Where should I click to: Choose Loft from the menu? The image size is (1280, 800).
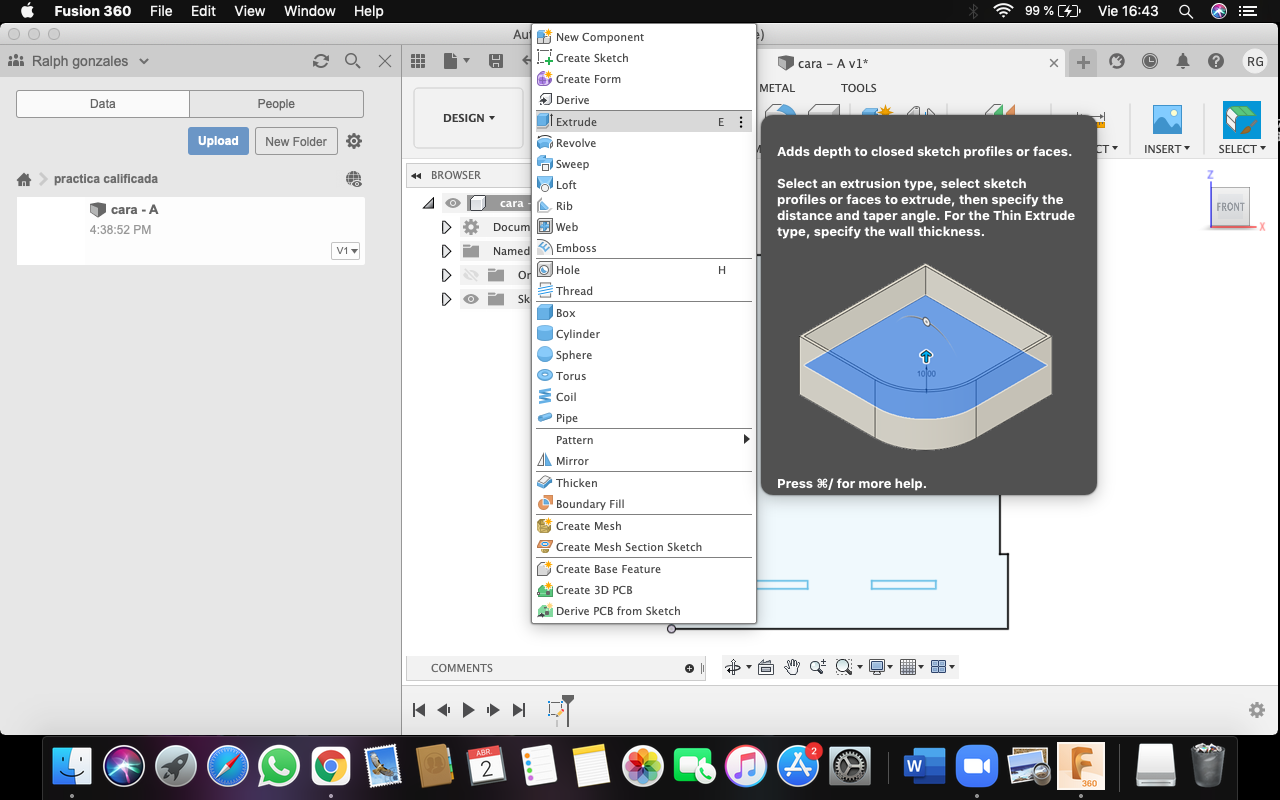[643, 185]
